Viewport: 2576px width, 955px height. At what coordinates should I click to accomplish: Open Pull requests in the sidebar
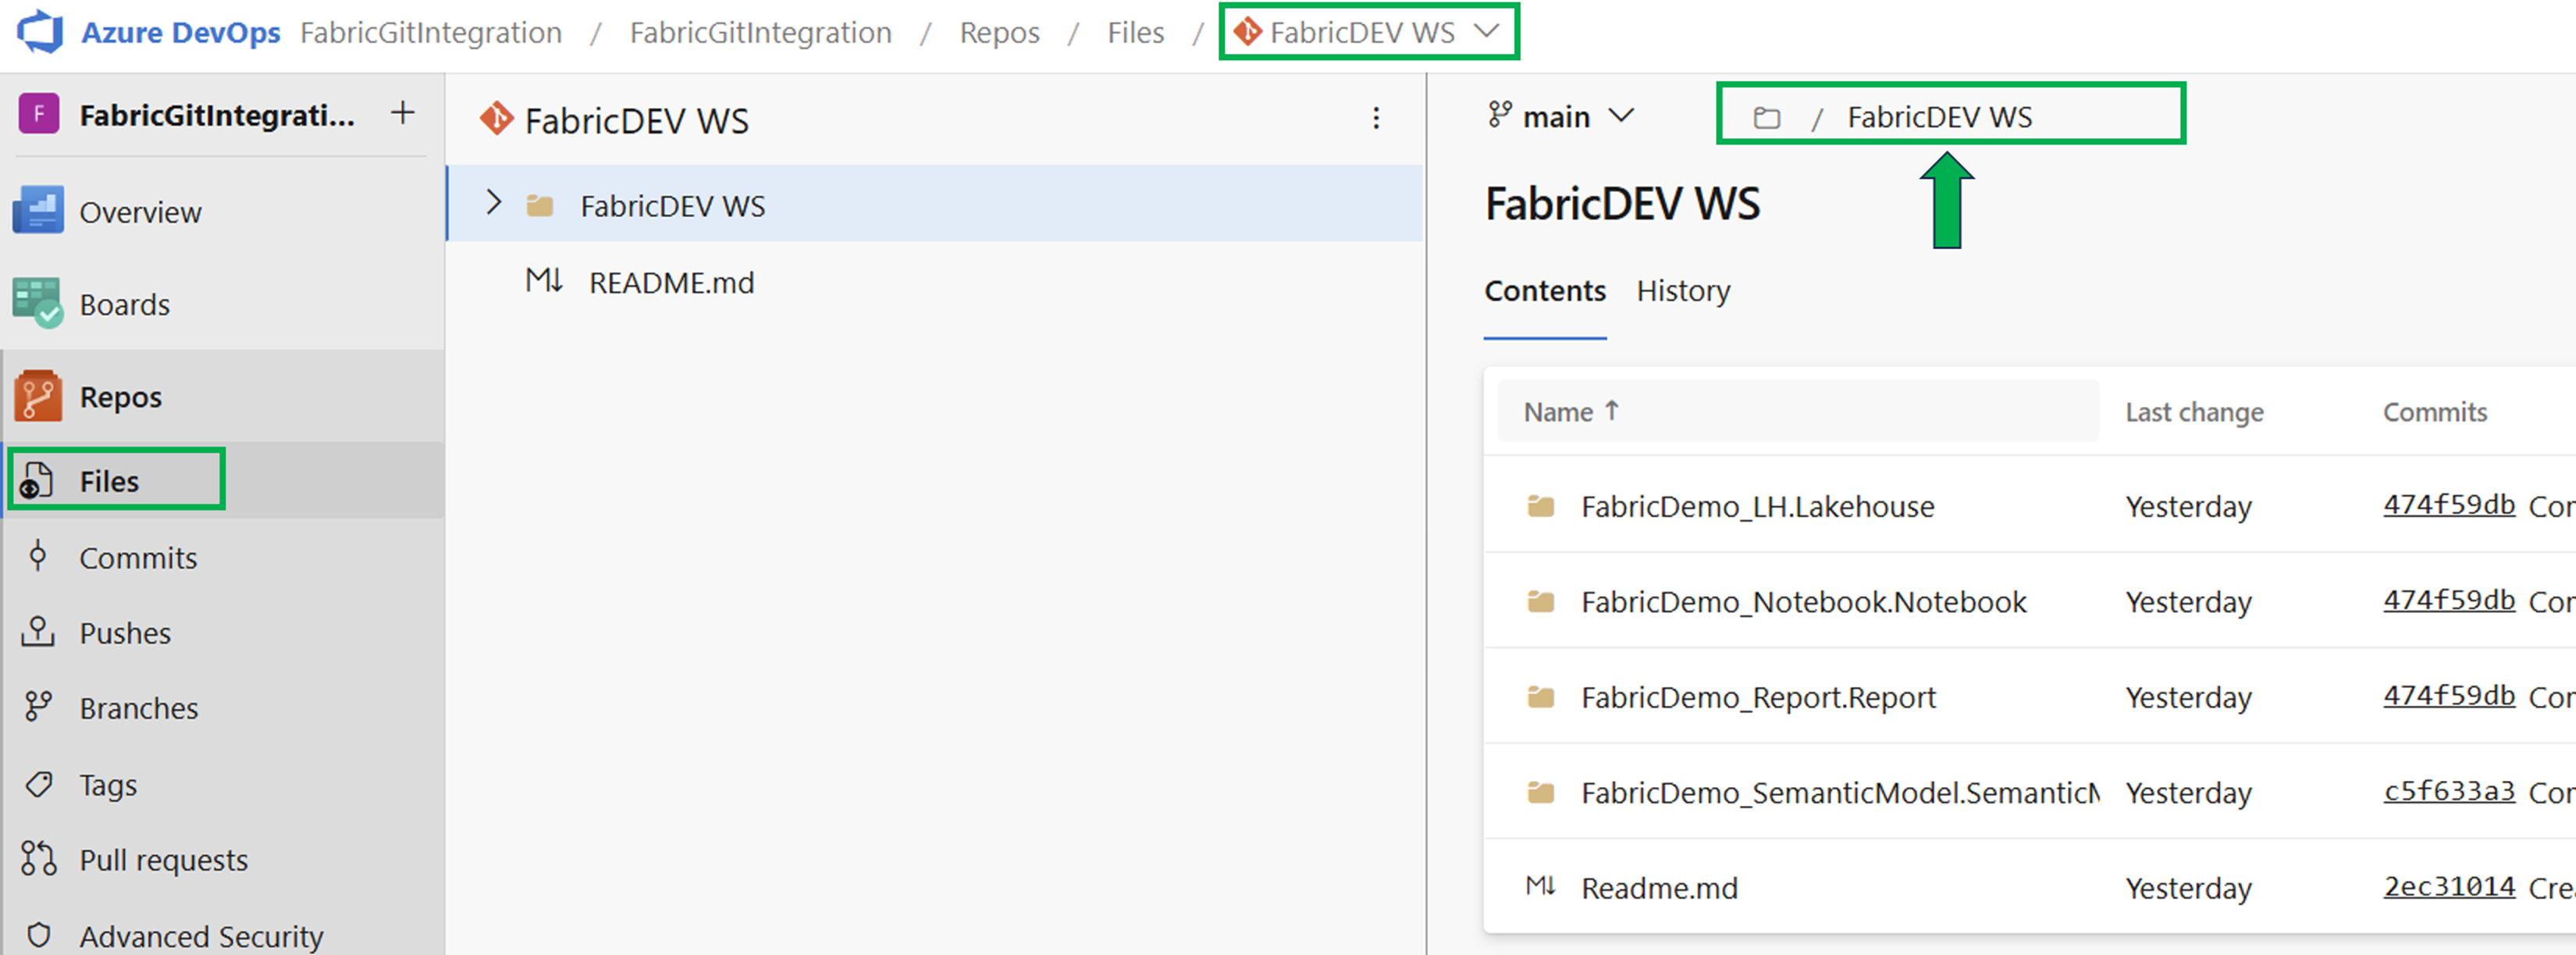pyautogui.click(x=164, y=860)
